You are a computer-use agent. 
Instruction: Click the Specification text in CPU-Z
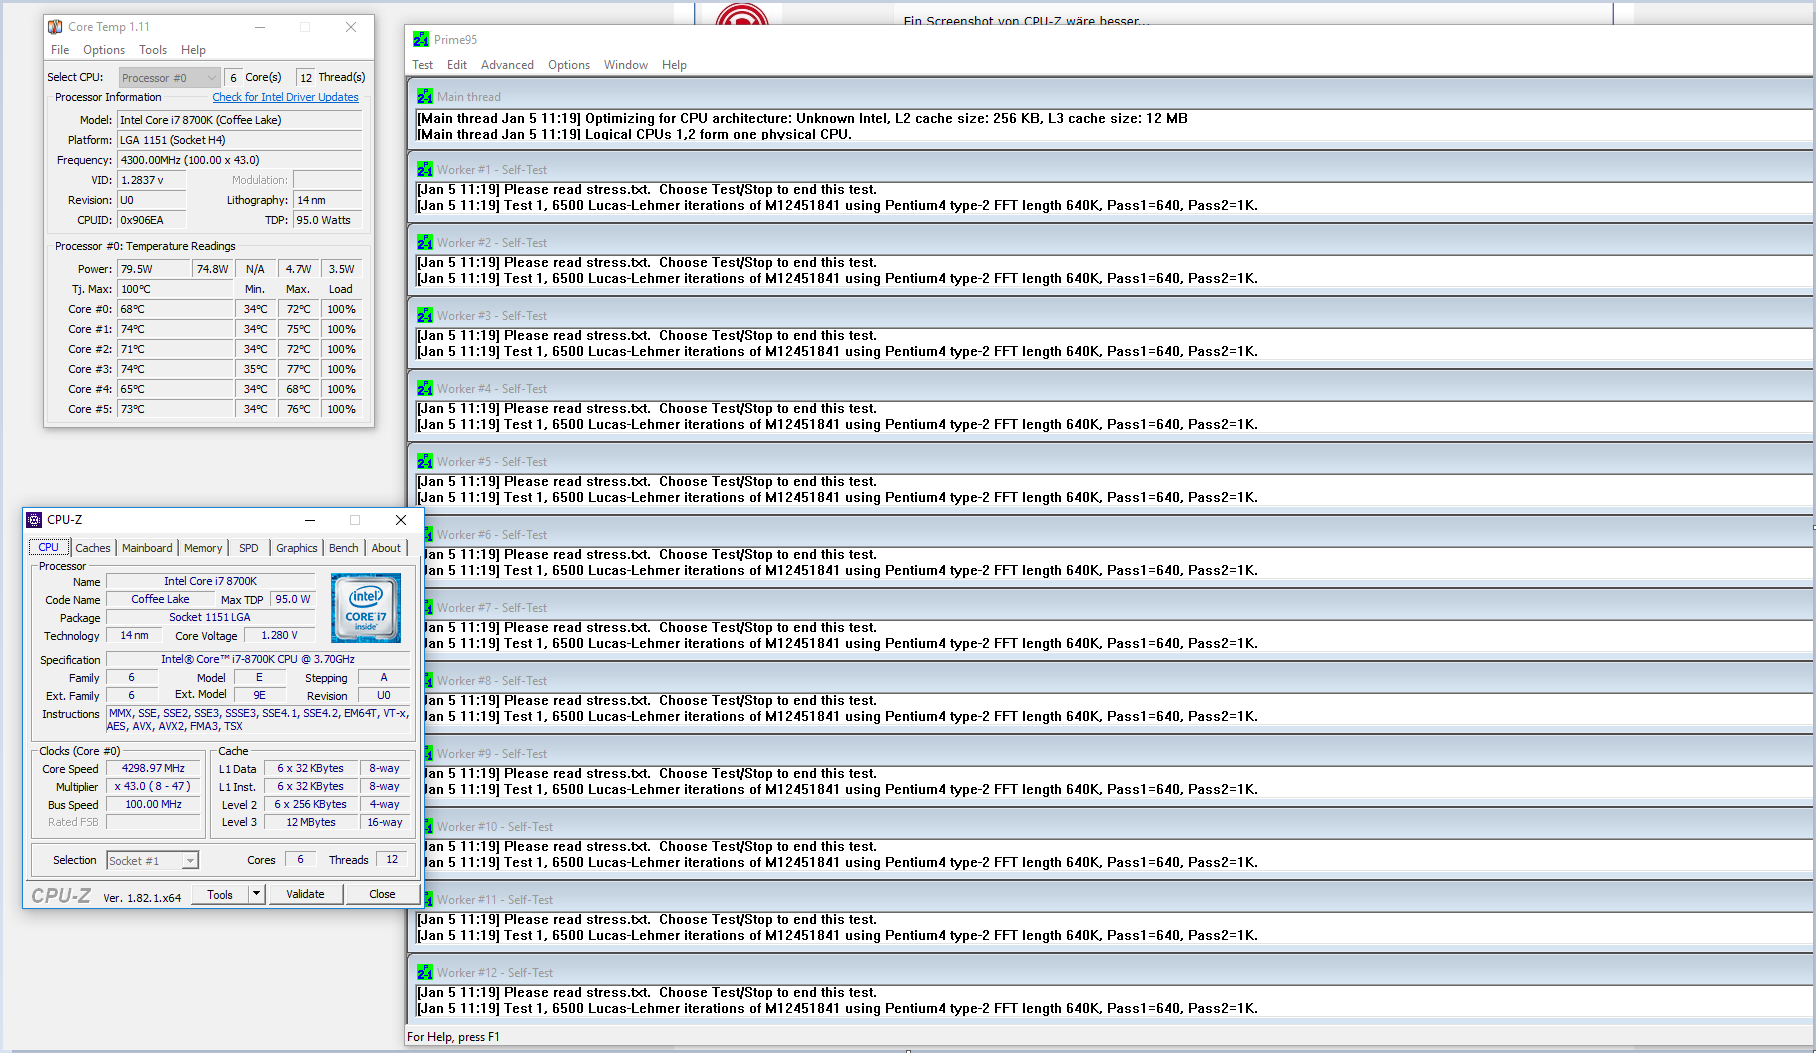[x=258, y=659]
